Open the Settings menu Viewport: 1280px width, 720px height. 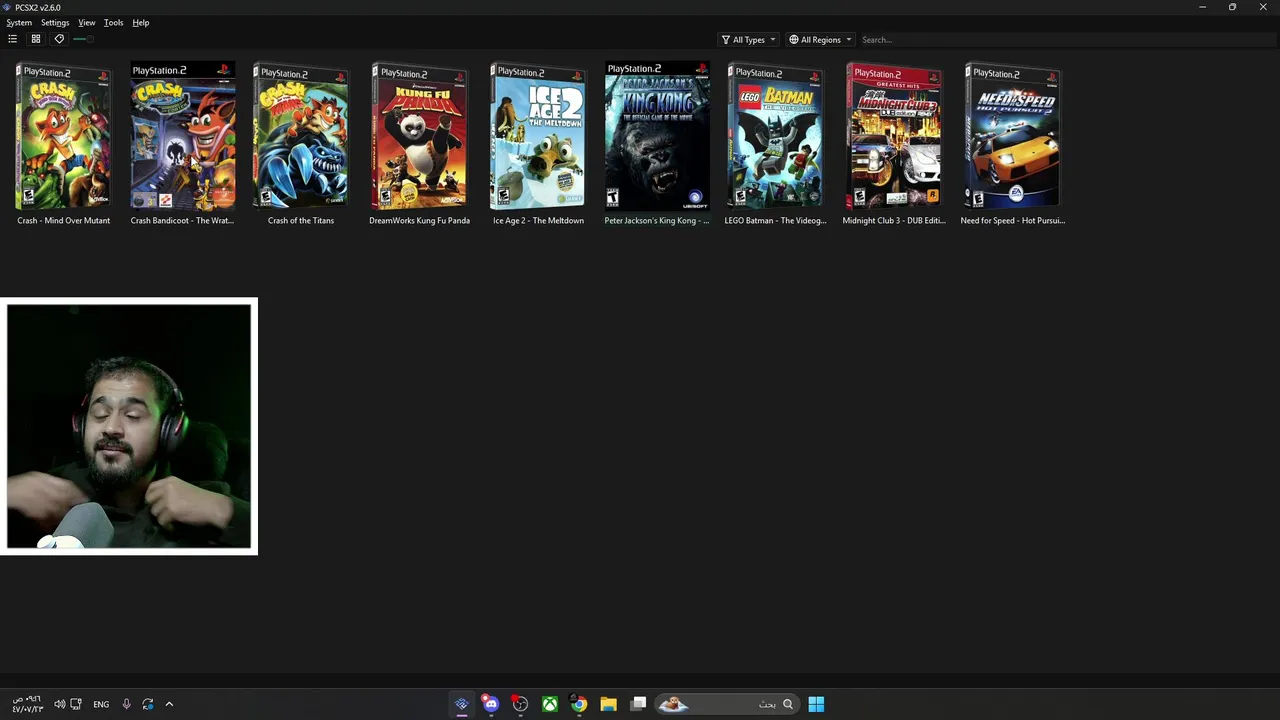(x=55, y=23)
